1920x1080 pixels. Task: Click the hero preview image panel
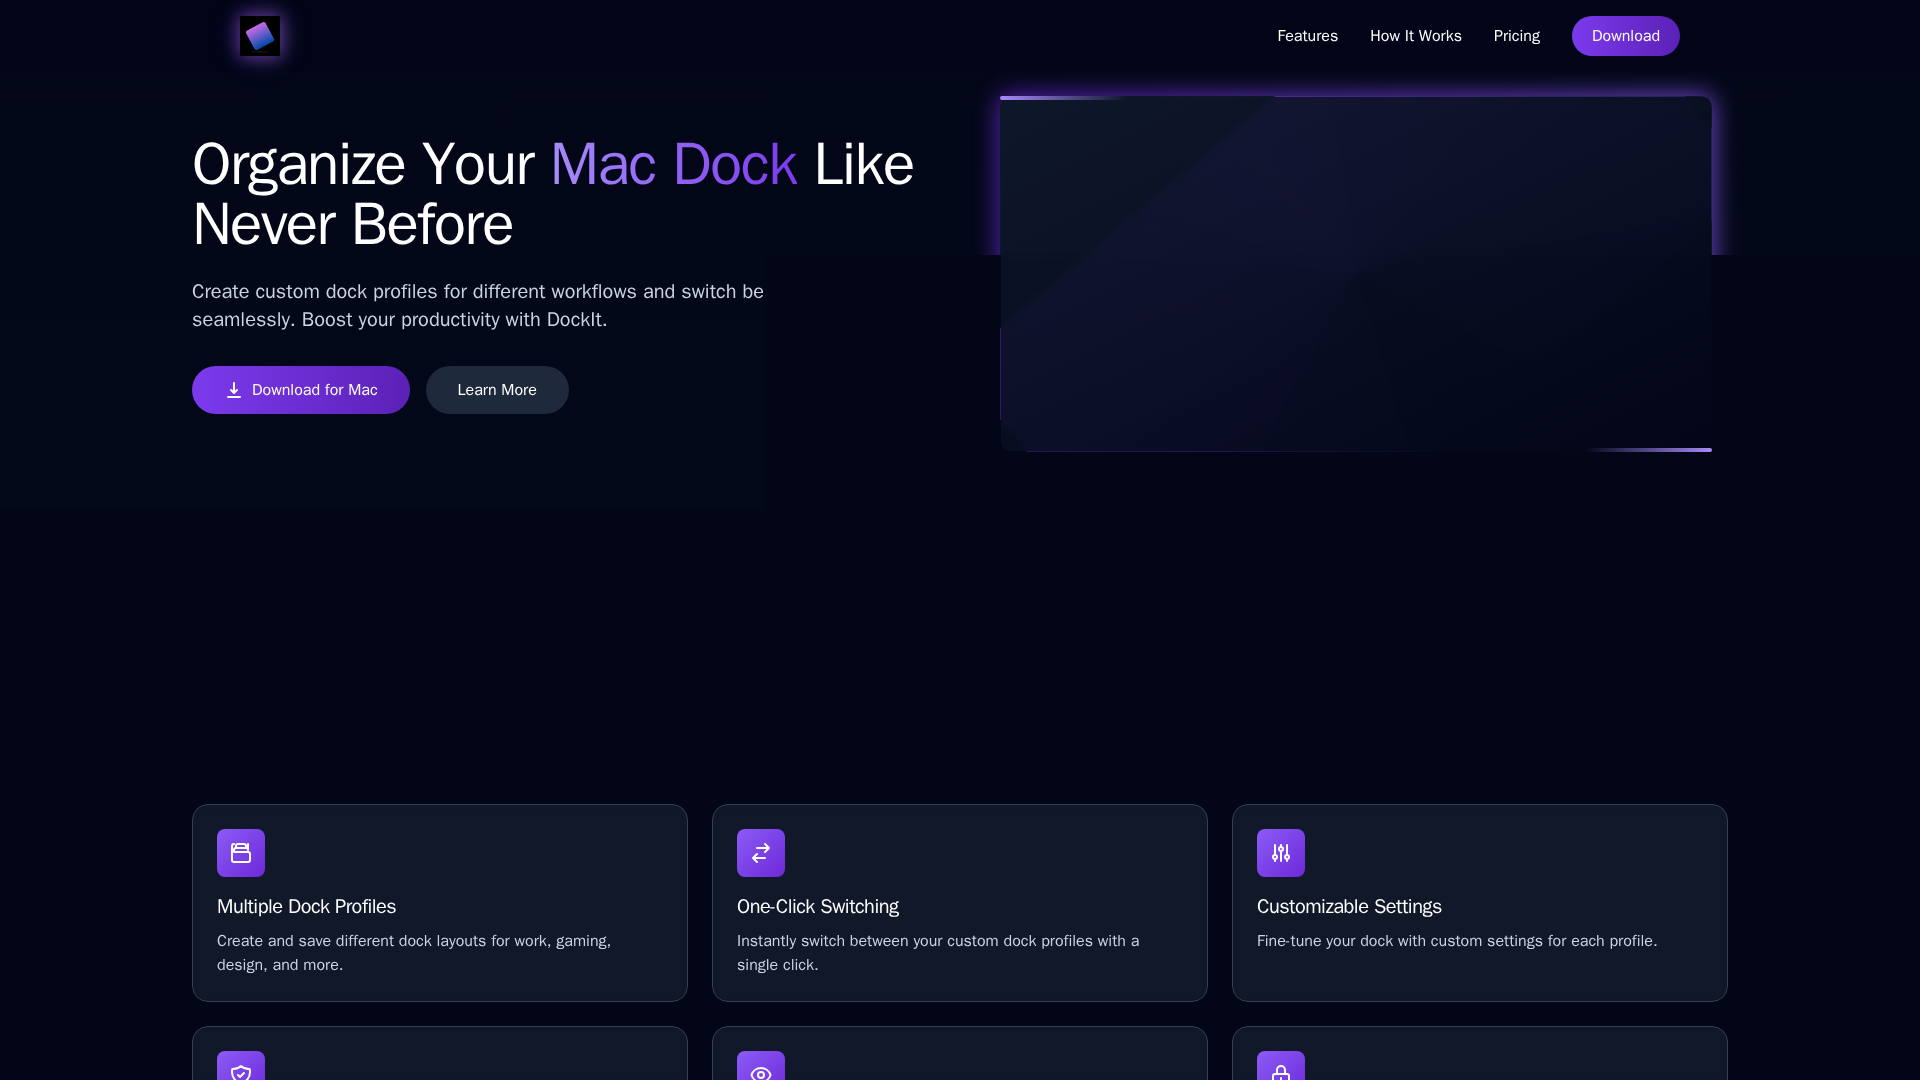pyautogui.click(x=1356, y=274)
